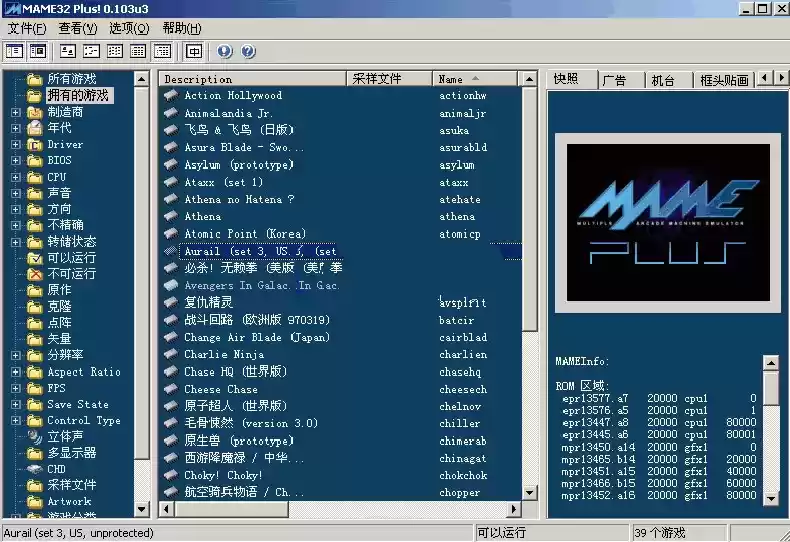Sort by the Description column header
790x542 pixels.
253,79
